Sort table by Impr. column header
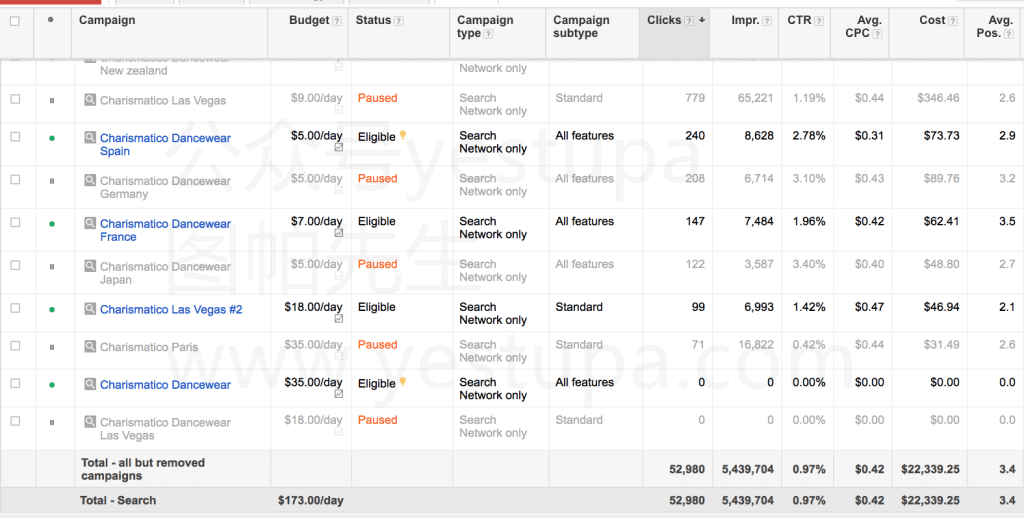1024x518 pixels. tap(745, 20)
